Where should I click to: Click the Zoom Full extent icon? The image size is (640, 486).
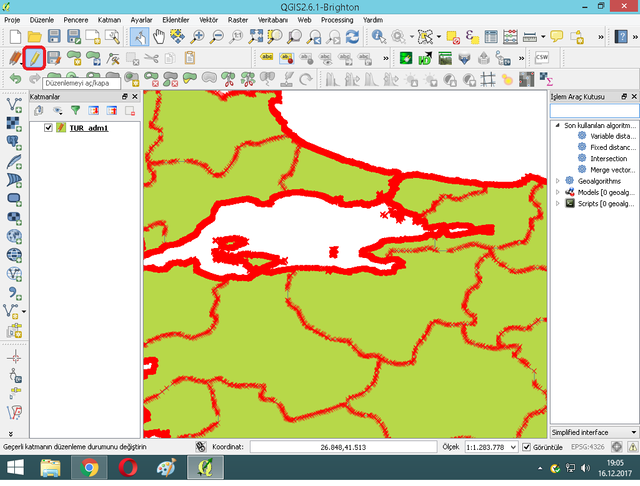click(x=256, y=36)
